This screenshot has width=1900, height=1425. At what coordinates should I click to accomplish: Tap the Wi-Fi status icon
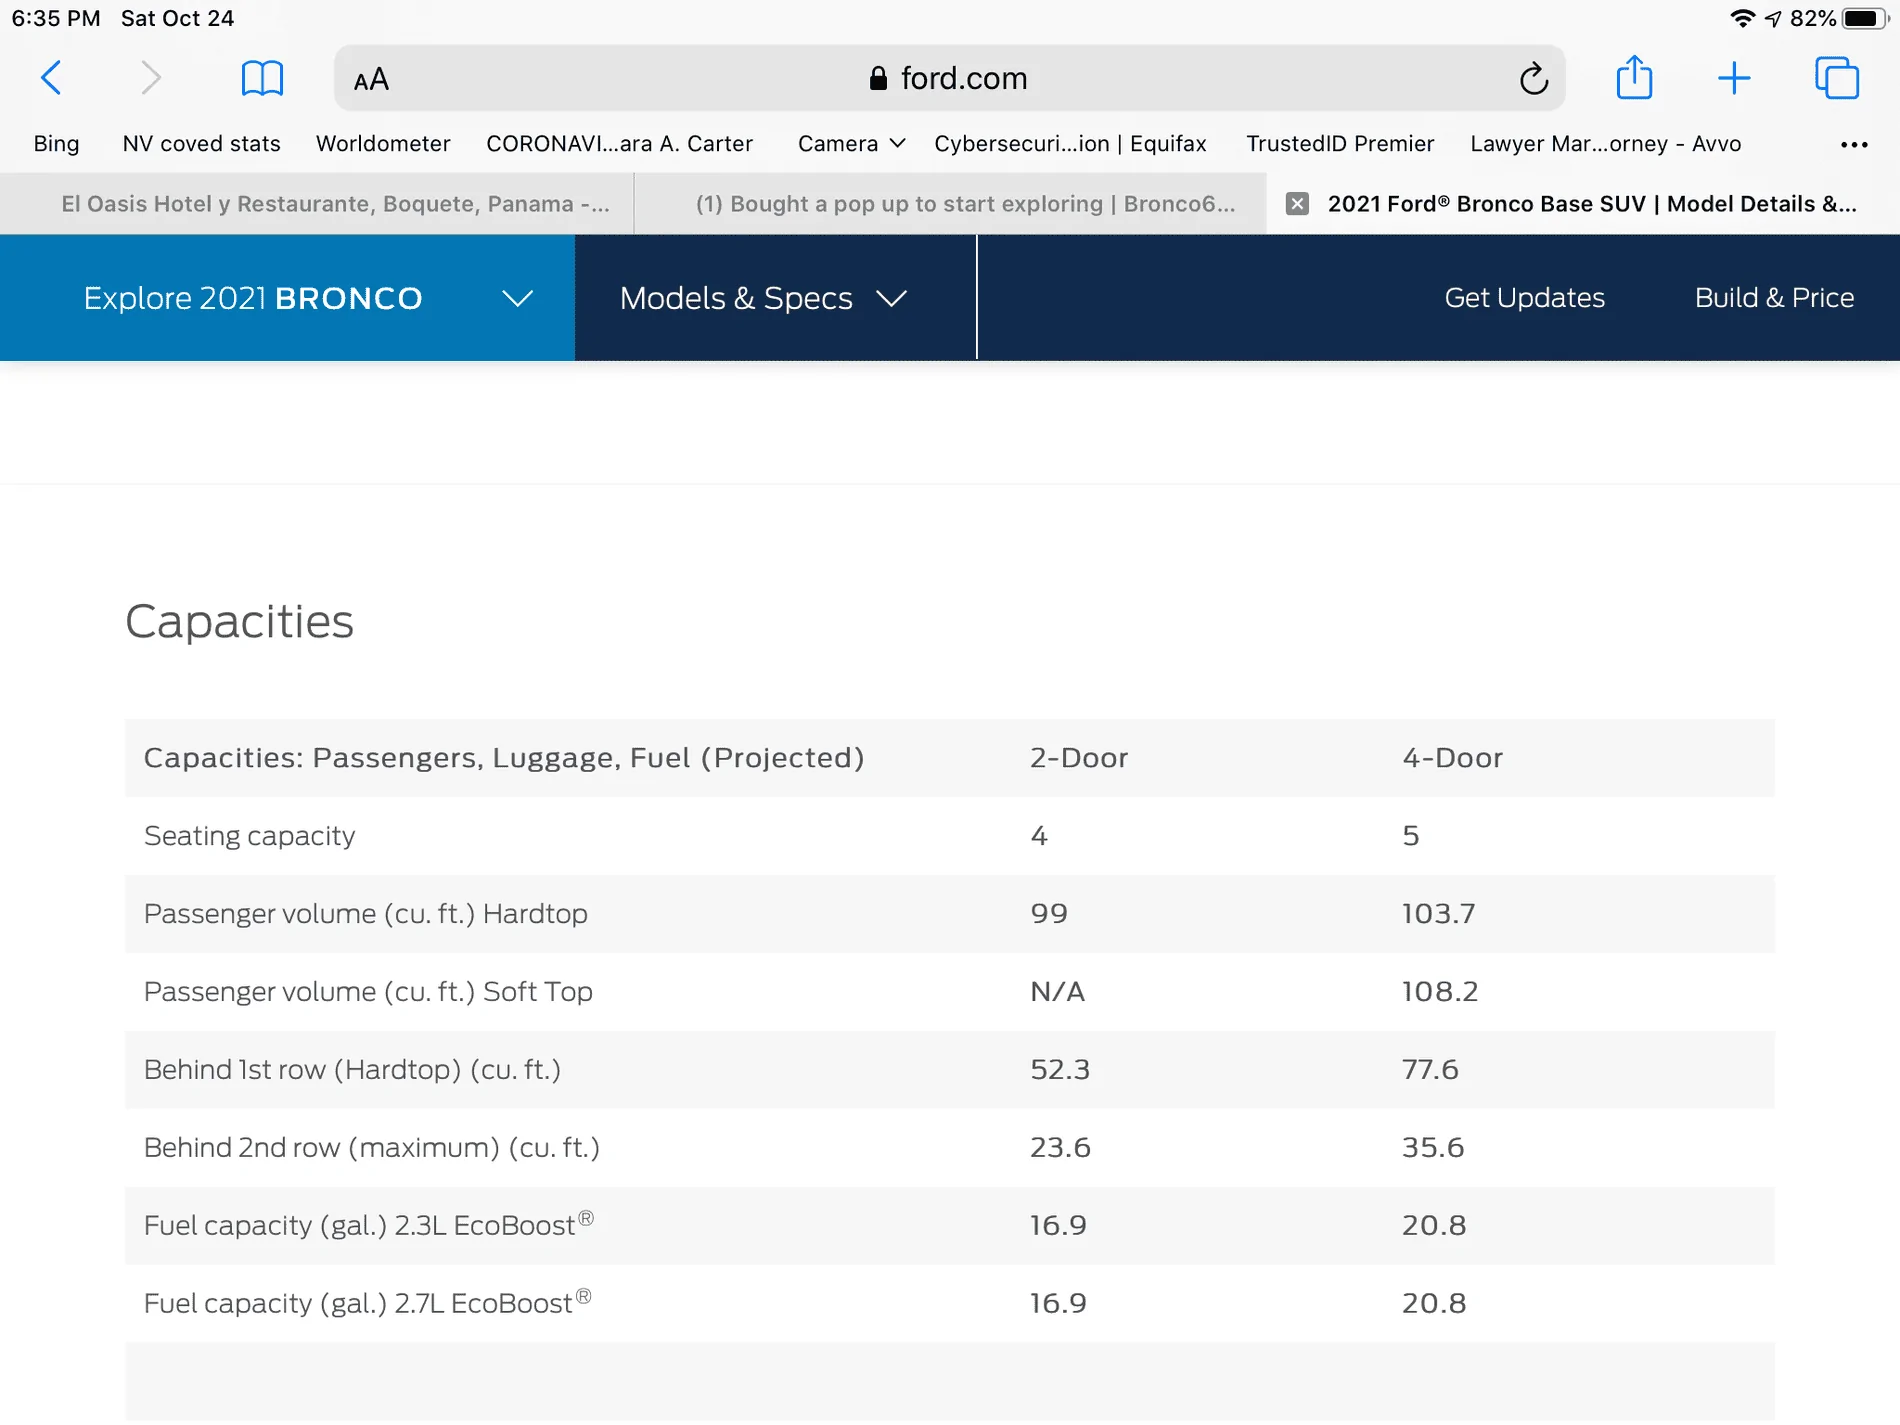point(1742,18)
